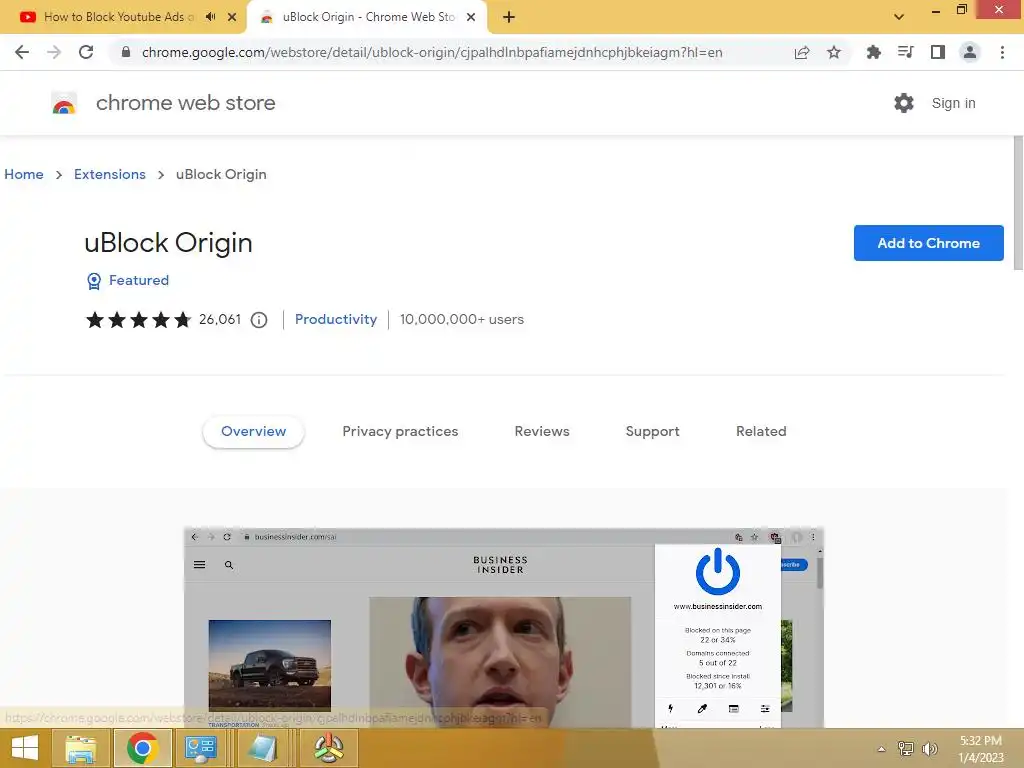Click the network tray icon
This screenshot has width=1024, height=768.
tap(905, 748)
